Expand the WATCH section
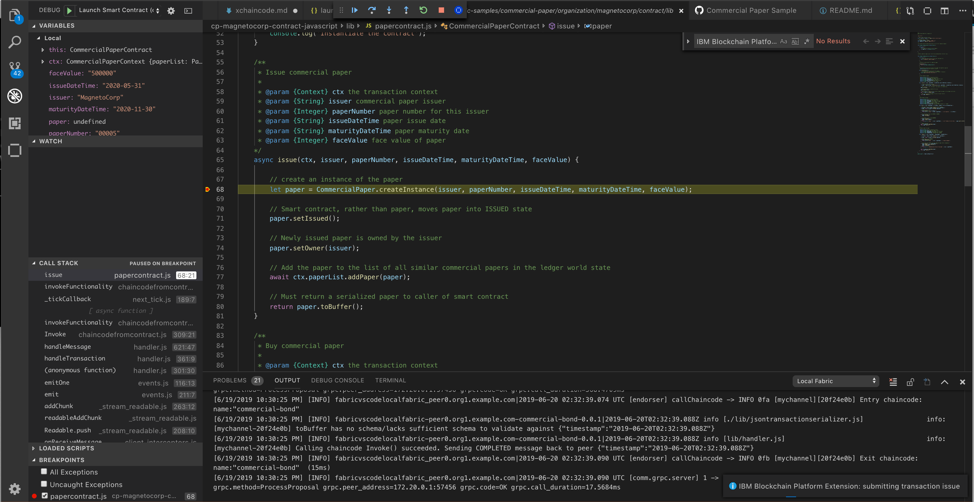This screenshot has height=502, width=974. tap(115, 141)
